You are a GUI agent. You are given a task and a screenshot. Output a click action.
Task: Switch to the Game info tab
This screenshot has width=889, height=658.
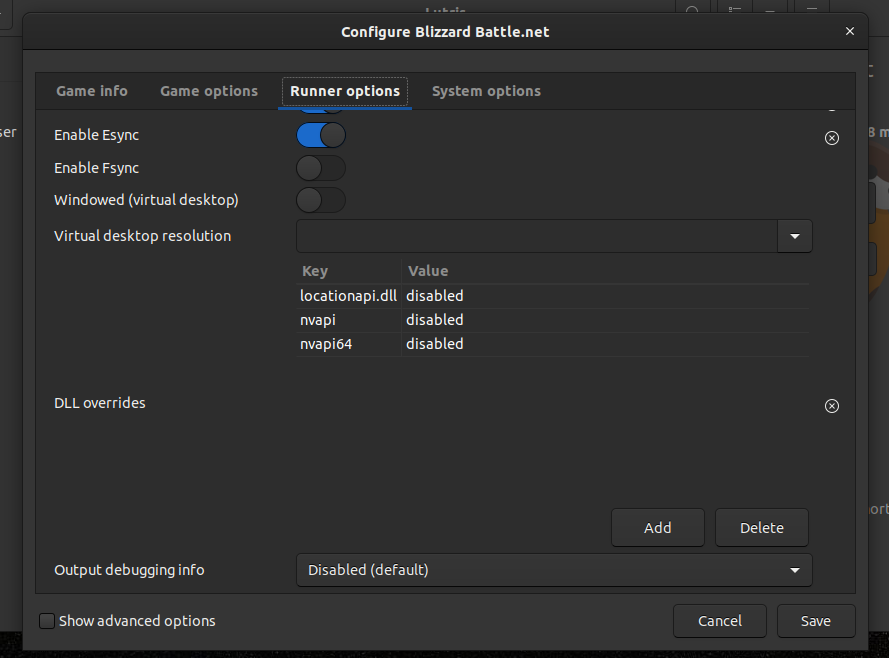pos(92,91)
